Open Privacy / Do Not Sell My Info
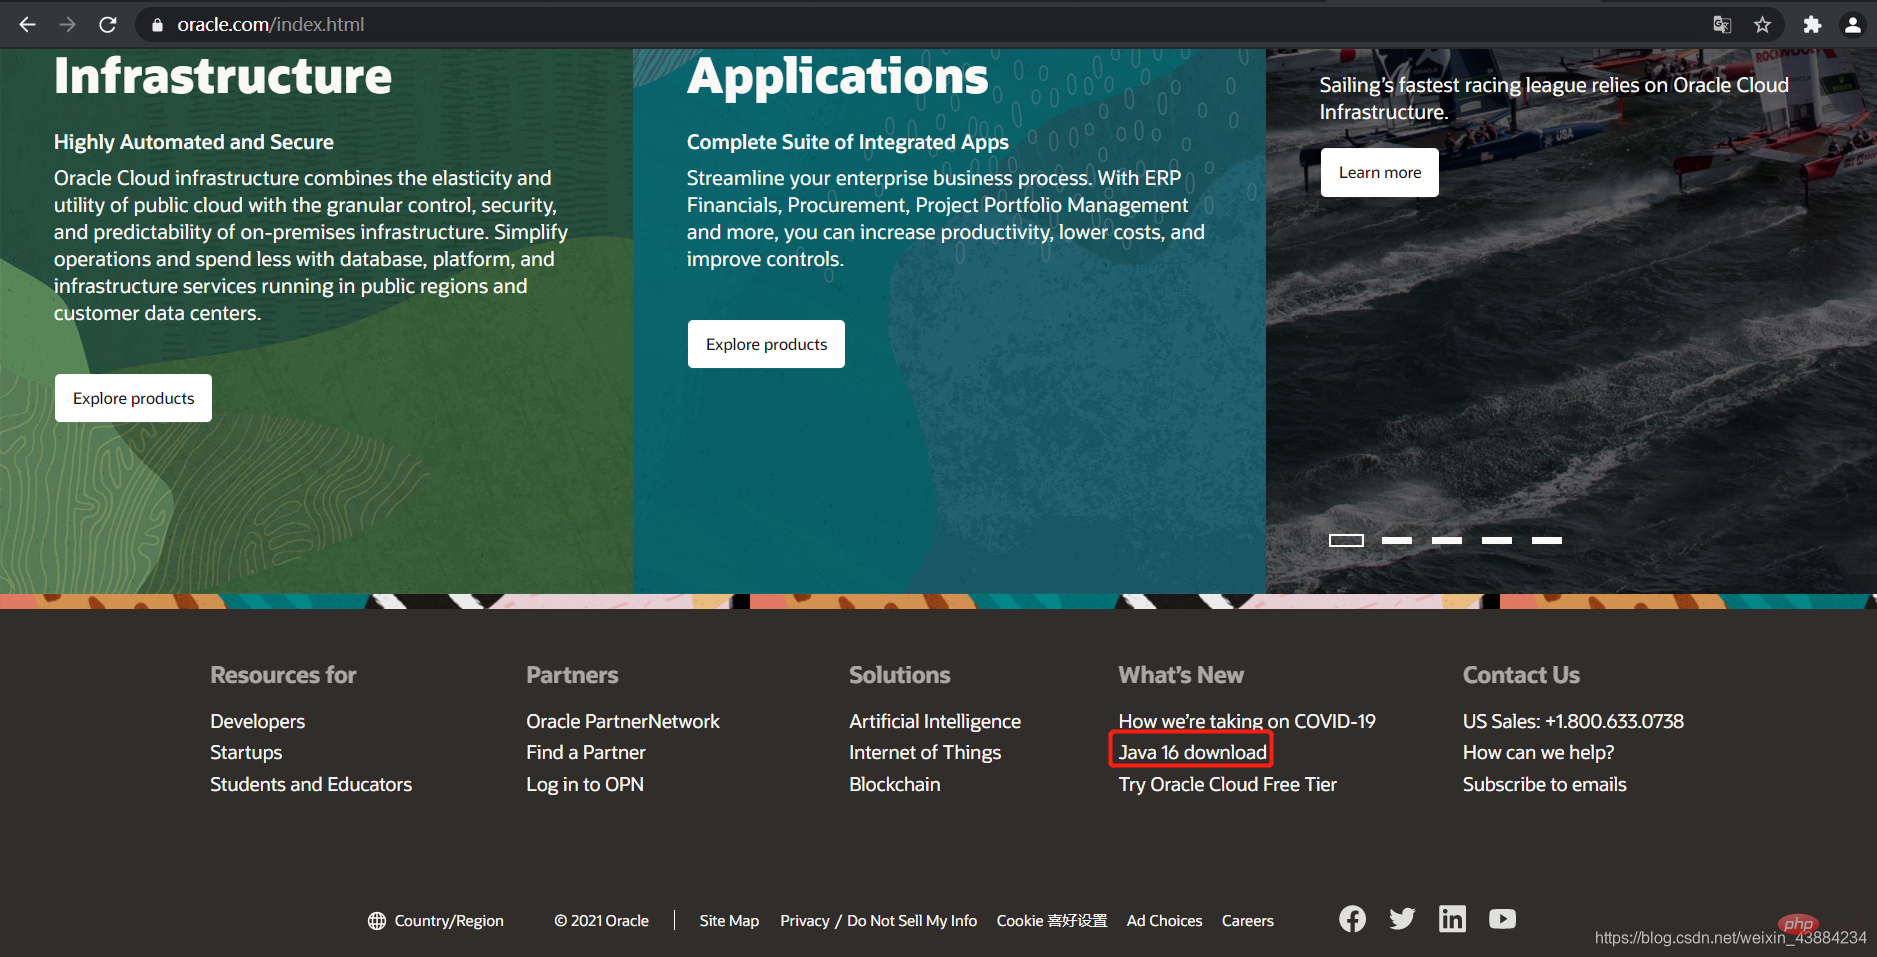The height and width of the screenshot is (957, 1877). [879, 921]
